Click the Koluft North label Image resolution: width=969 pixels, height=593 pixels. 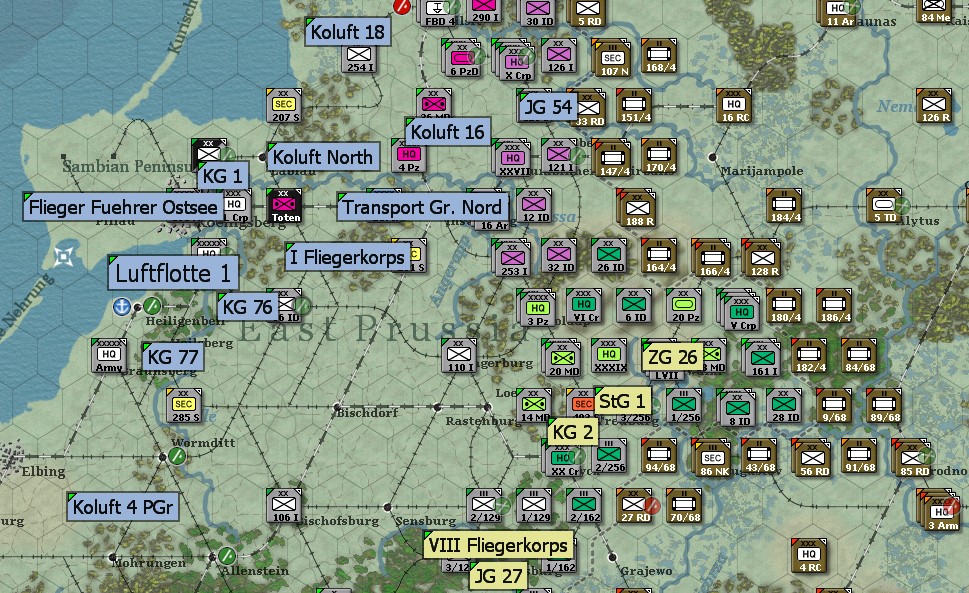click(323, 157)
